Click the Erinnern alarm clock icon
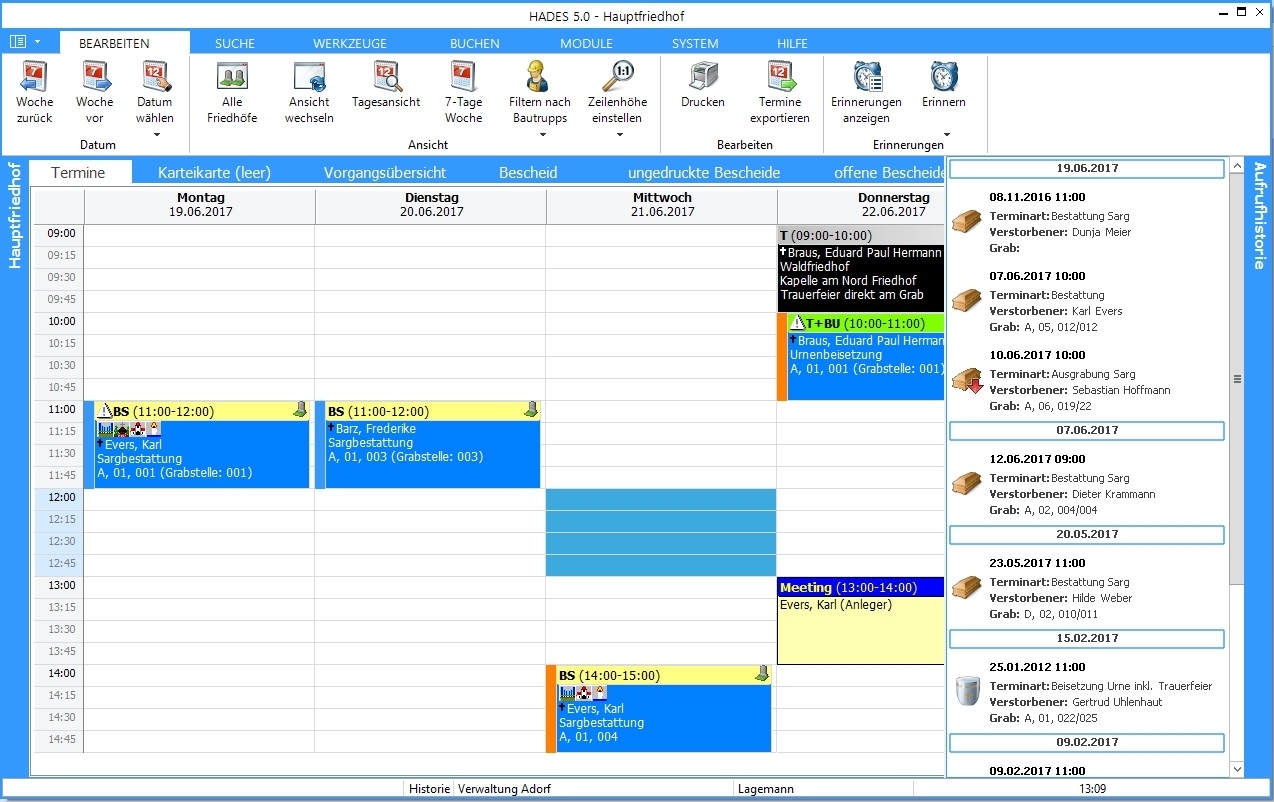This screenshot has height=802, width=1274. coord(943,77)
